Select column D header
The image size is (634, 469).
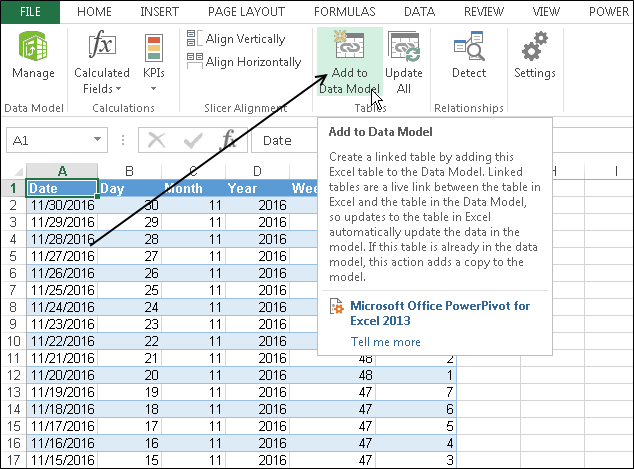257,171
